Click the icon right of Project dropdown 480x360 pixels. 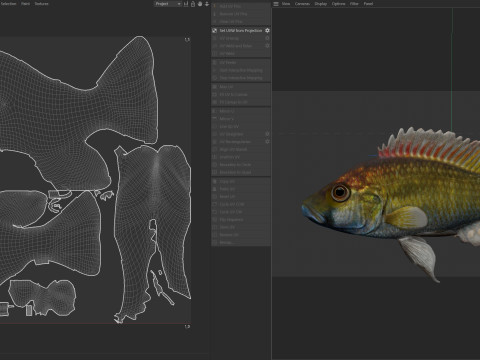pos(186,4)
